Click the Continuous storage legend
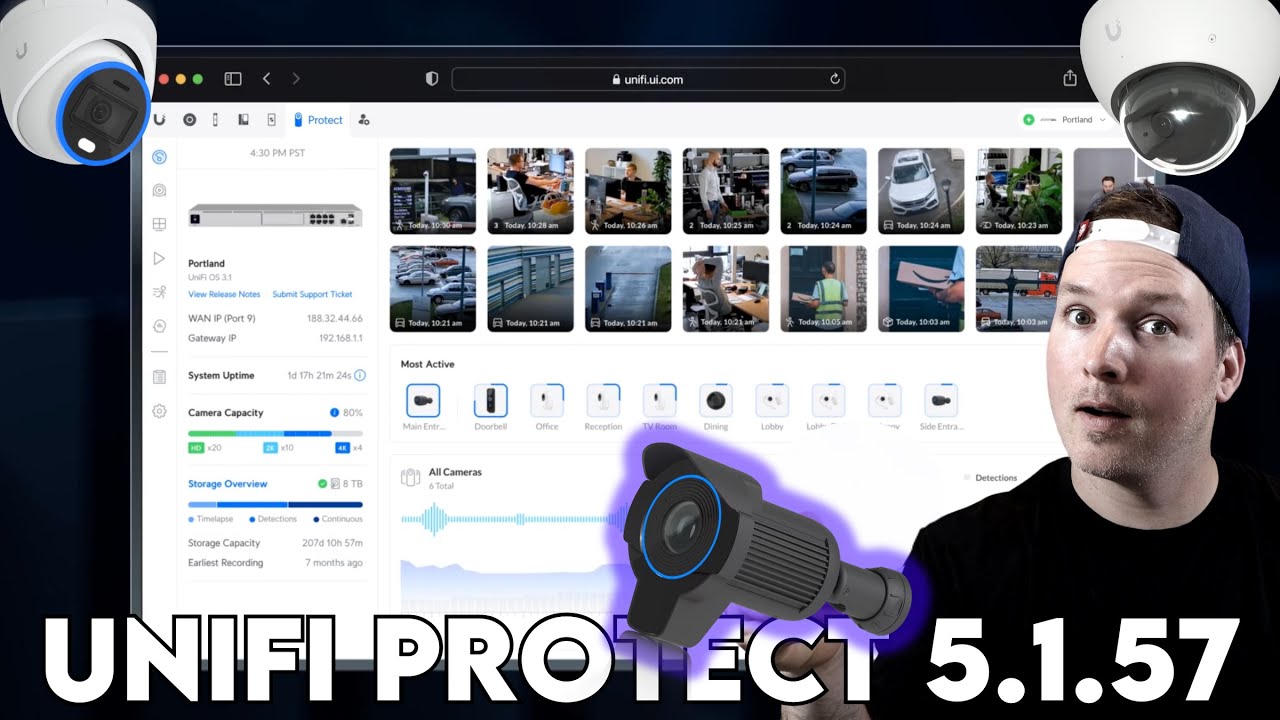The width and height of the screenshot is (1280, 720). (x=338, y=519)
